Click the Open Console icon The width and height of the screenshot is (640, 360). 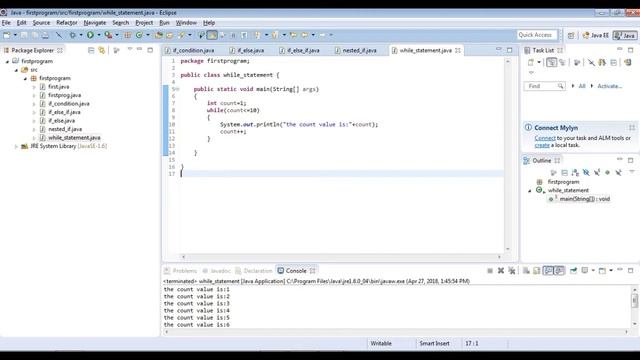click(602, 271)
